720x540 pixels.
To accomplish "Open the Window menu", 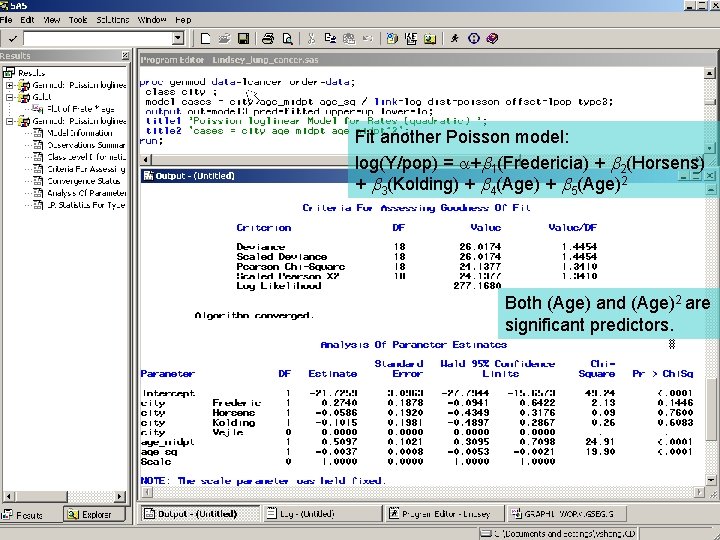I will pos(152,20).
